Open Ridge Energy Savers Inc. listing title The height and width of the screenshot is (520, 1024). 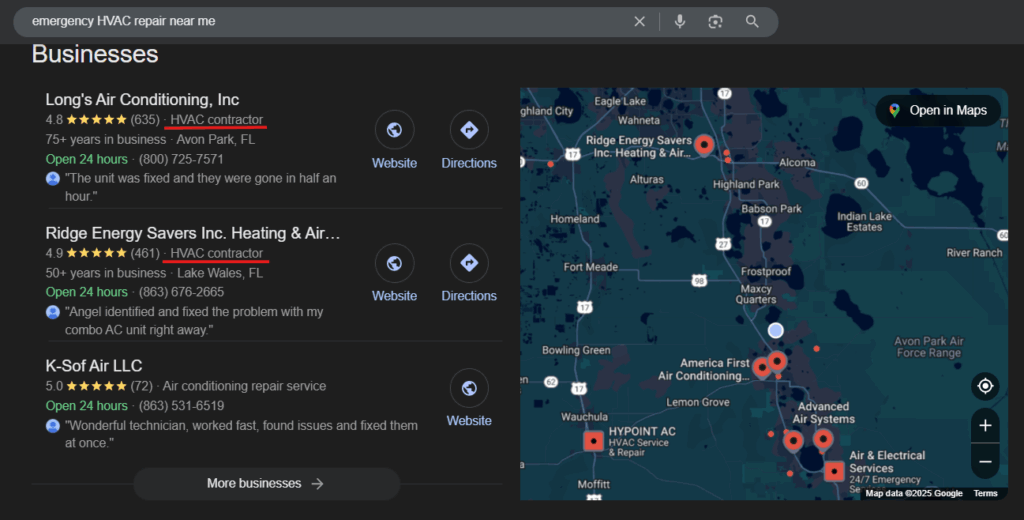pos(193,233)
